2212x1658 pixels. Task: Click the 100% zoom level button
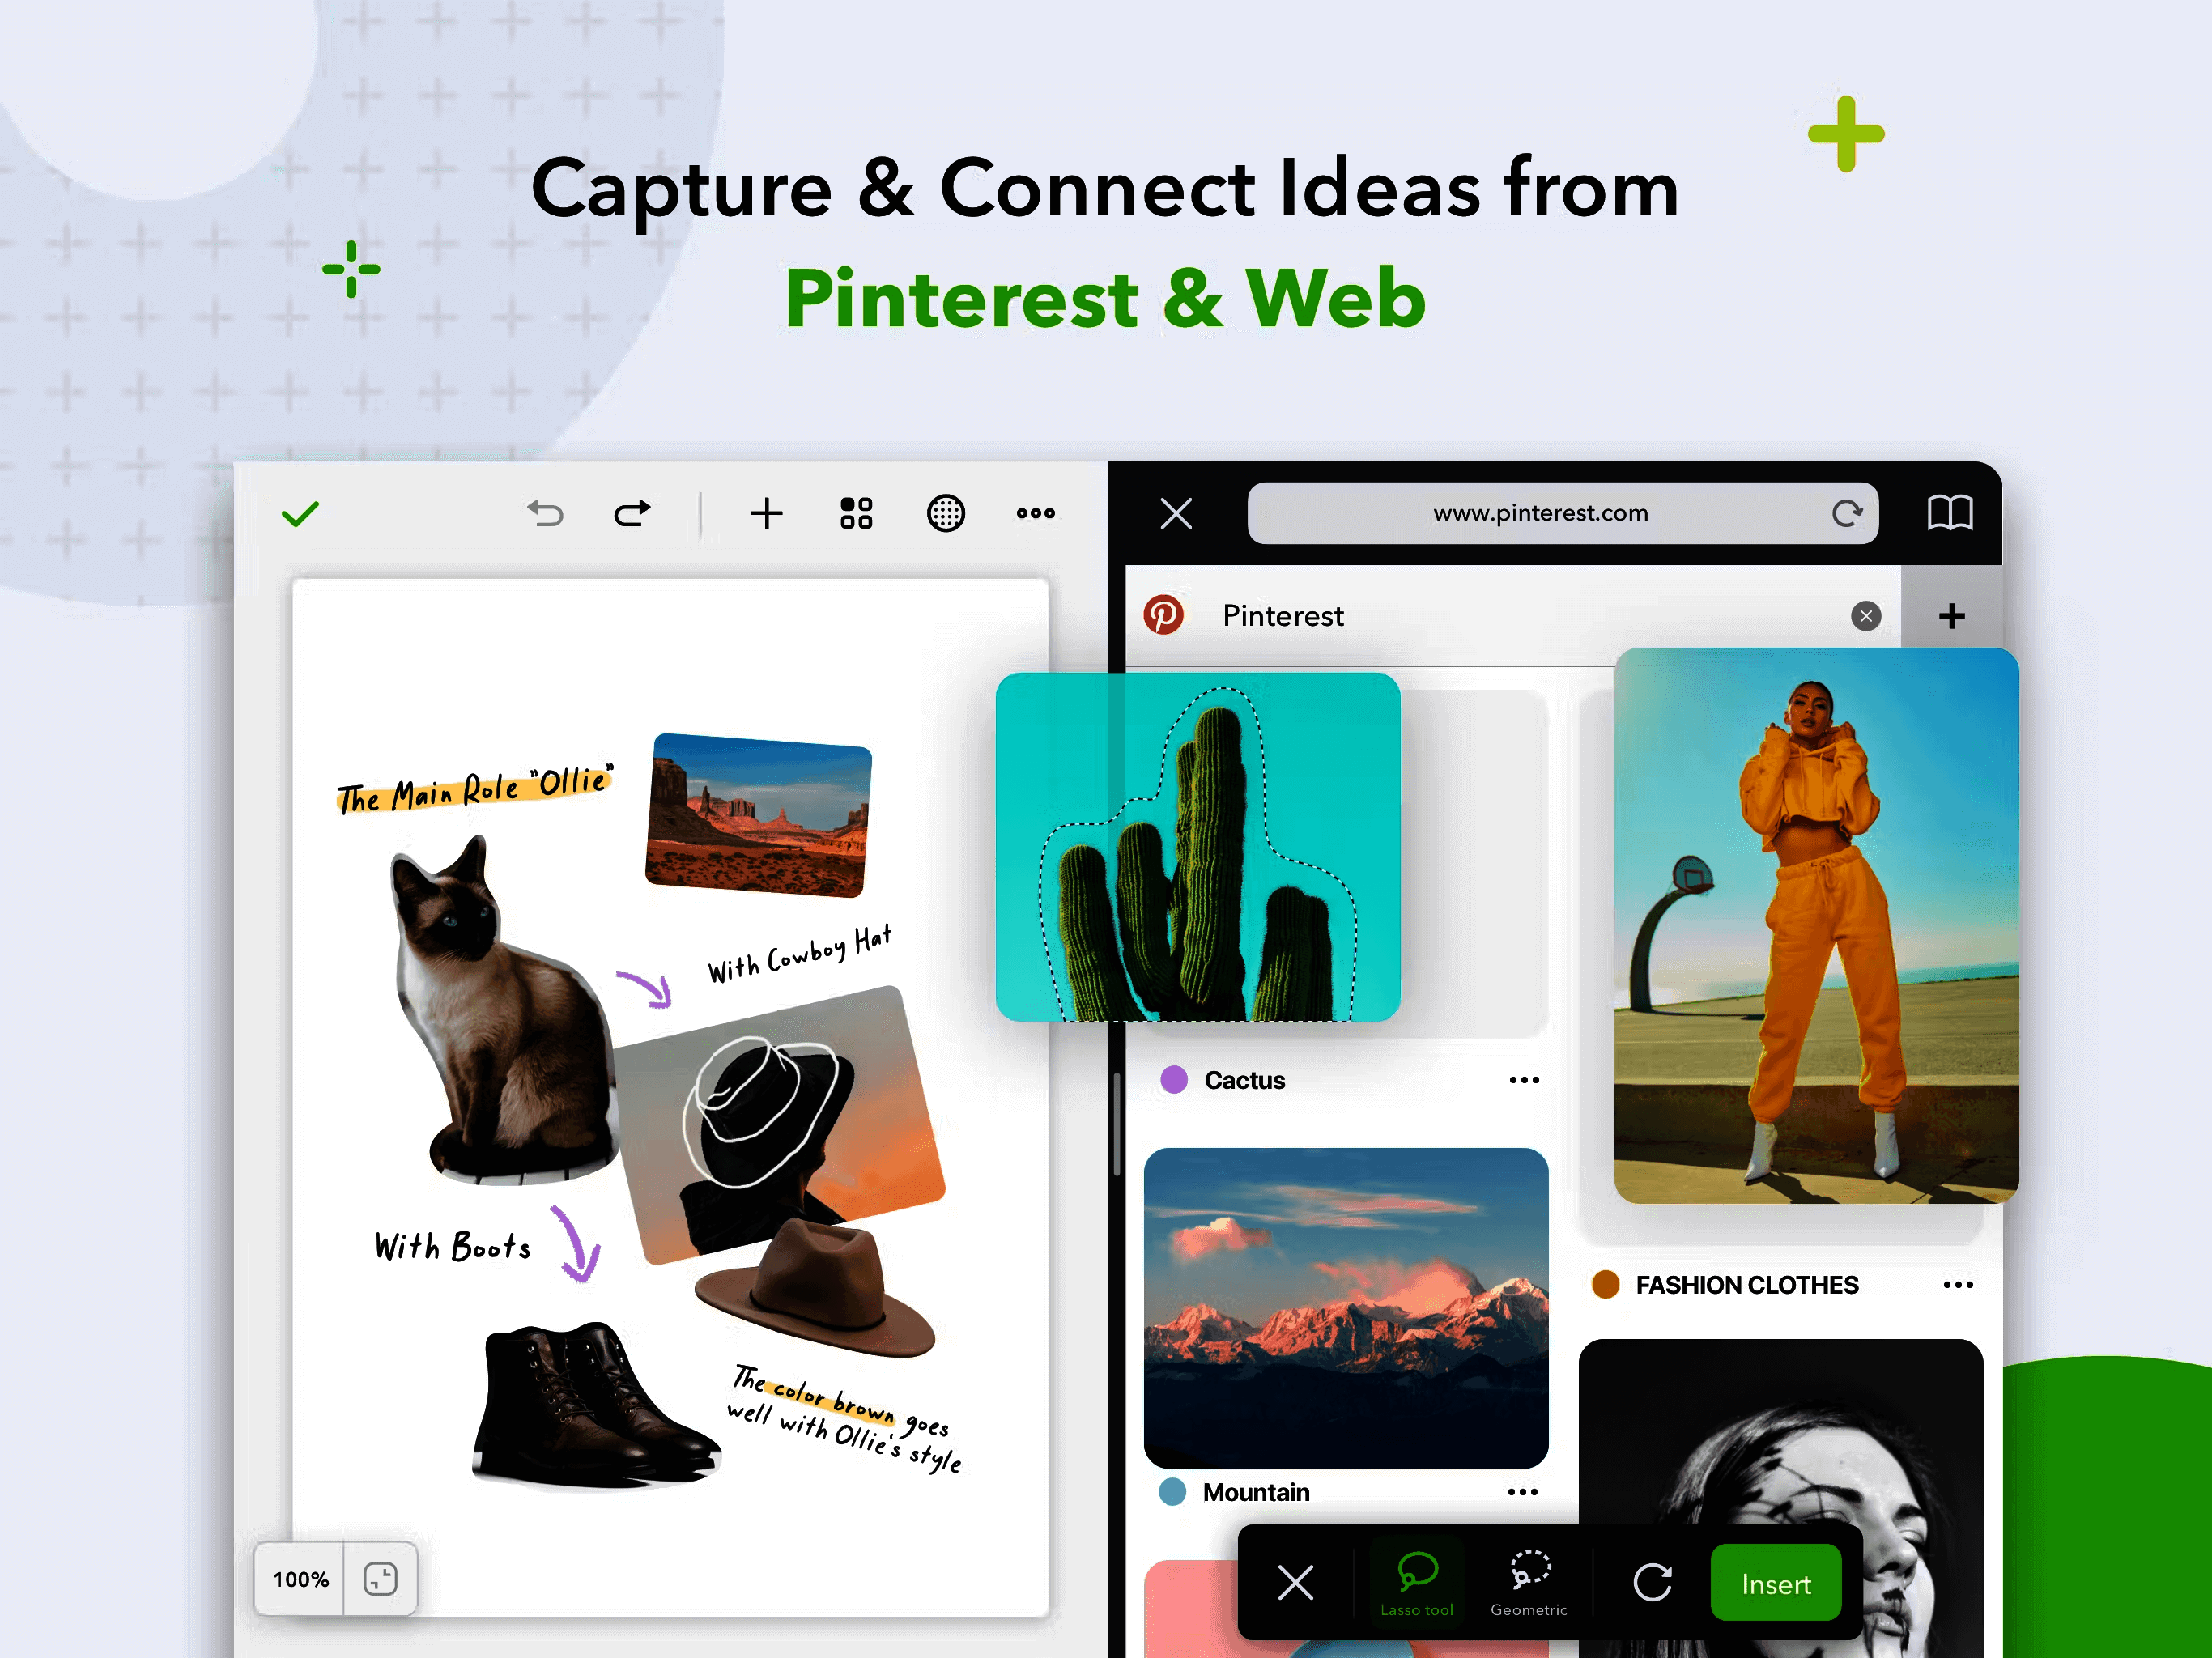300,1579
